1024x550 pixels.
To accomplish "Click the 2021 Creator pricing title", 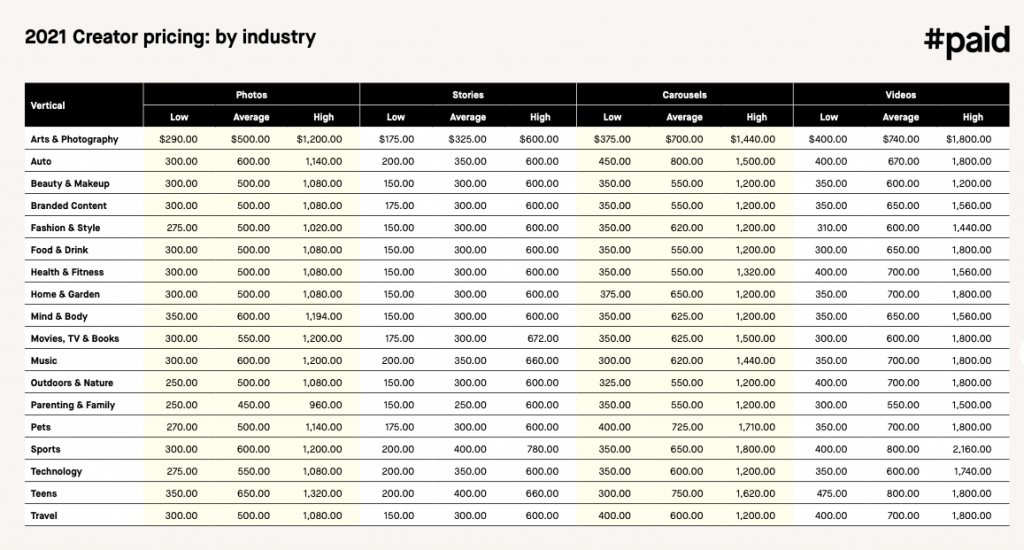I will point(170,38).
